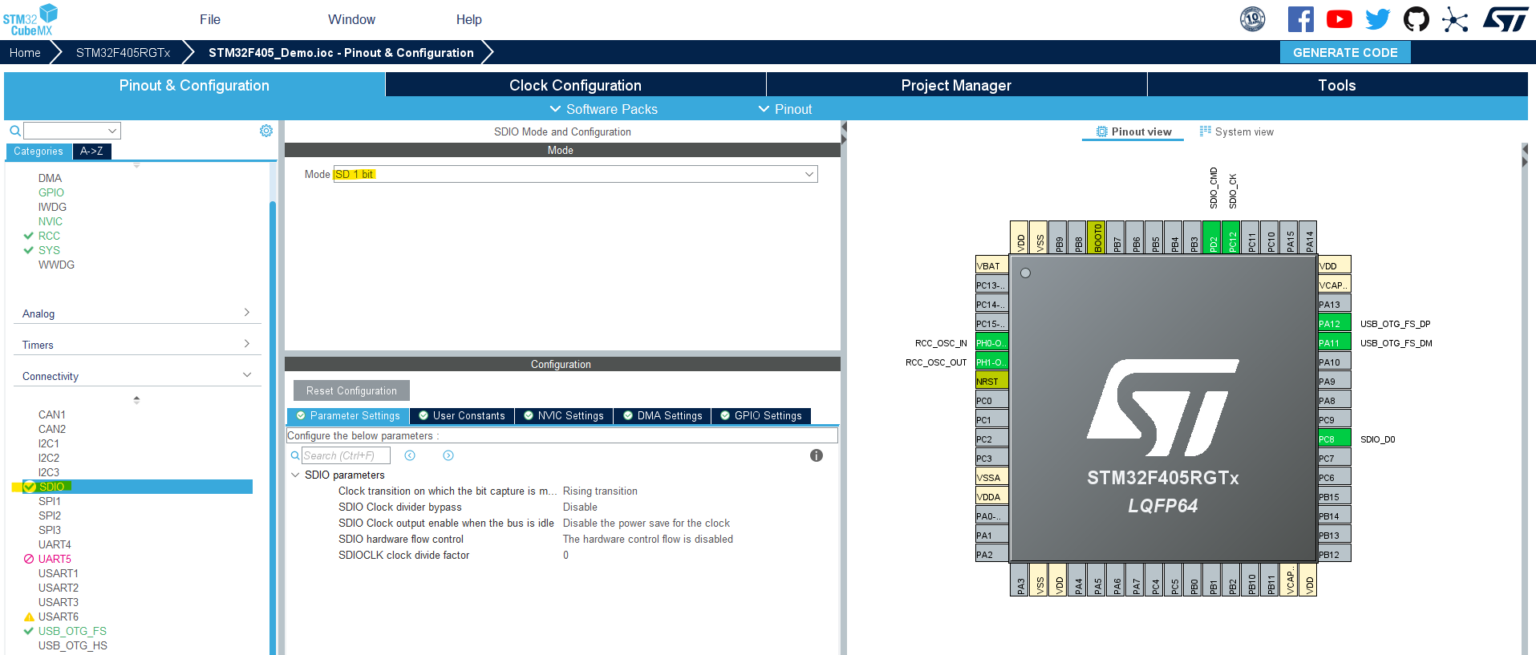Select USB_OTG_FS in the peripheral list
1536x655 pixels.
click(x=72, y=631)
